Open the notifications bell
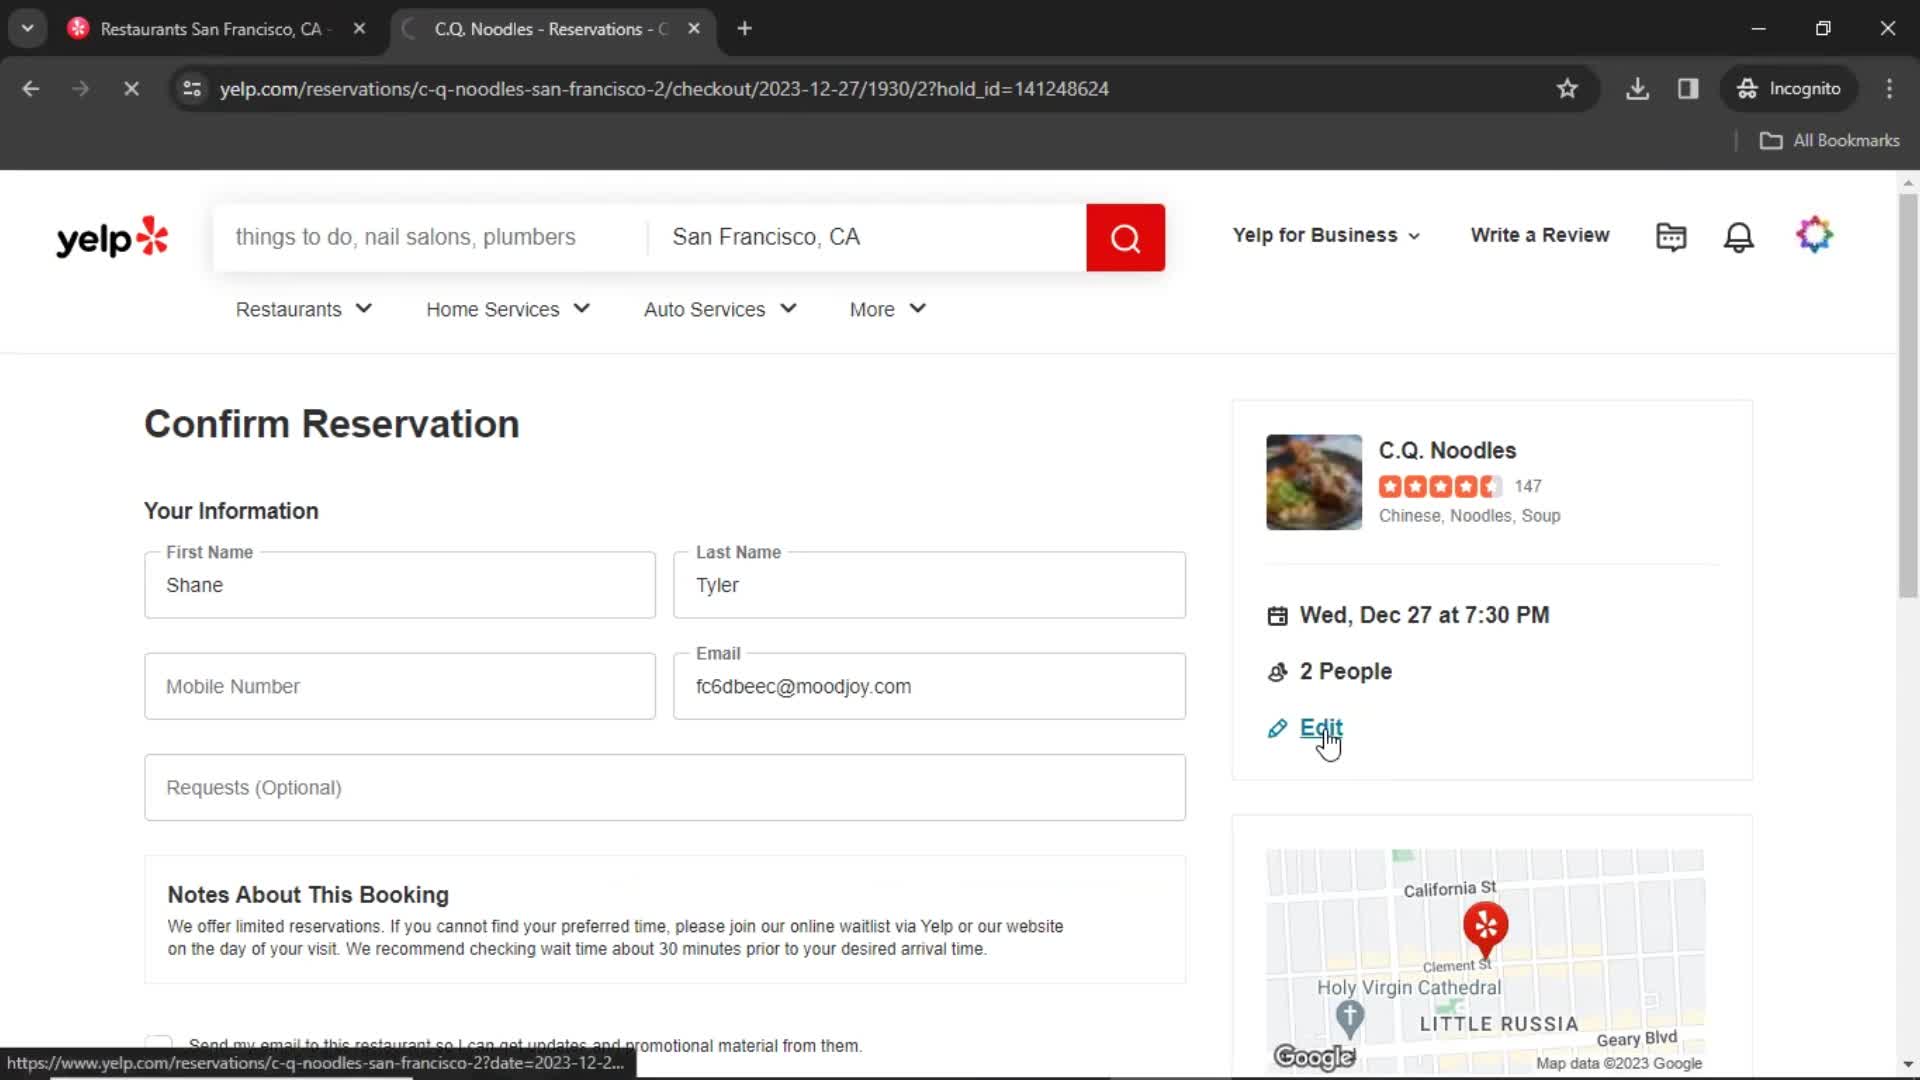The image size is (1920, 1080). [x=1739, y=236]
